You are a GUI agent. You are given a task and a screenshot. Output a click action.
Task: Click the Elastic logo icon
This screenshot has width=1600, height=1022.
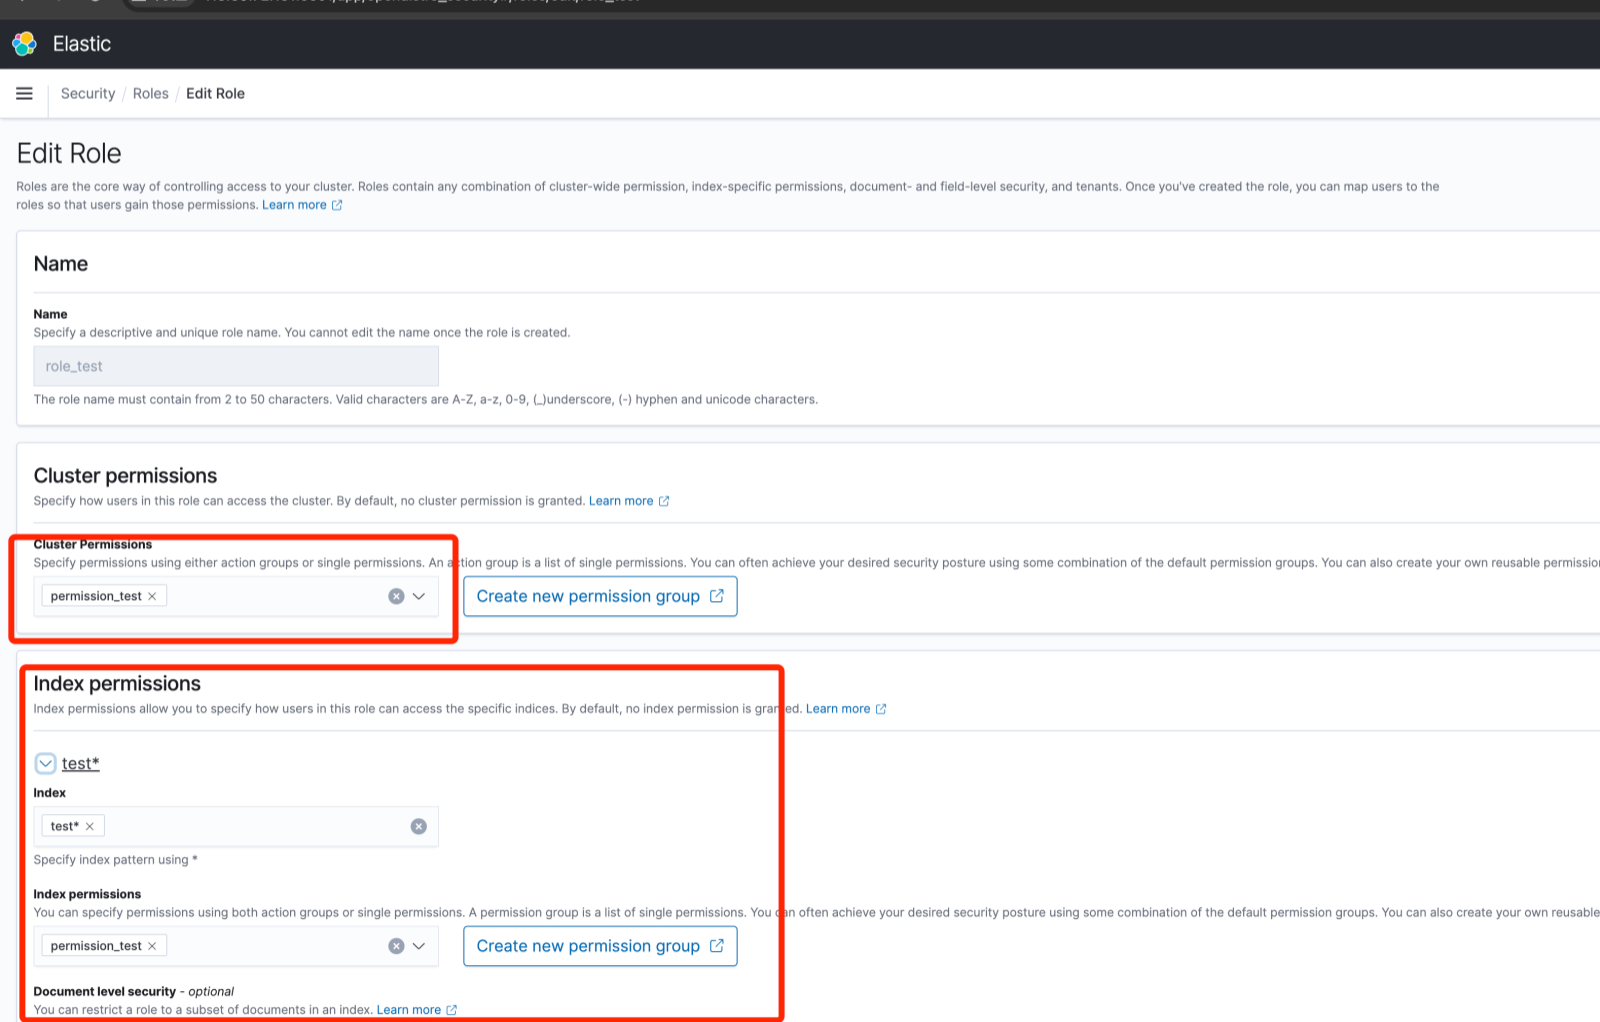pos(25,44)
